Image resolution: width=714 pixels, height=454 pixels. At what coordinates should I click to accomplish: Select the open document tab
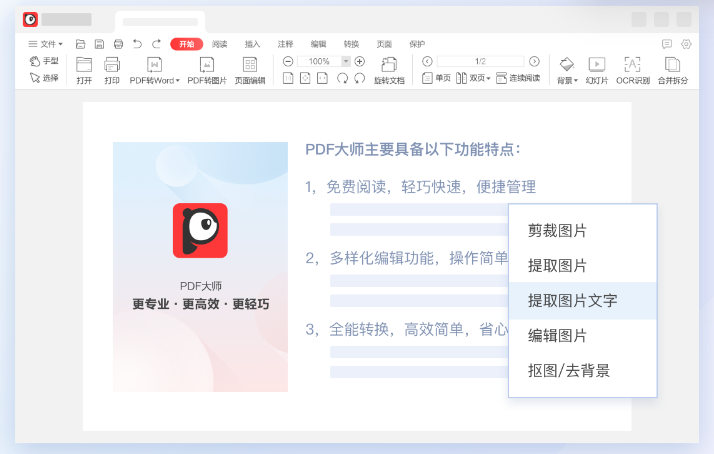pyautogui.click(x=160, y=22)
